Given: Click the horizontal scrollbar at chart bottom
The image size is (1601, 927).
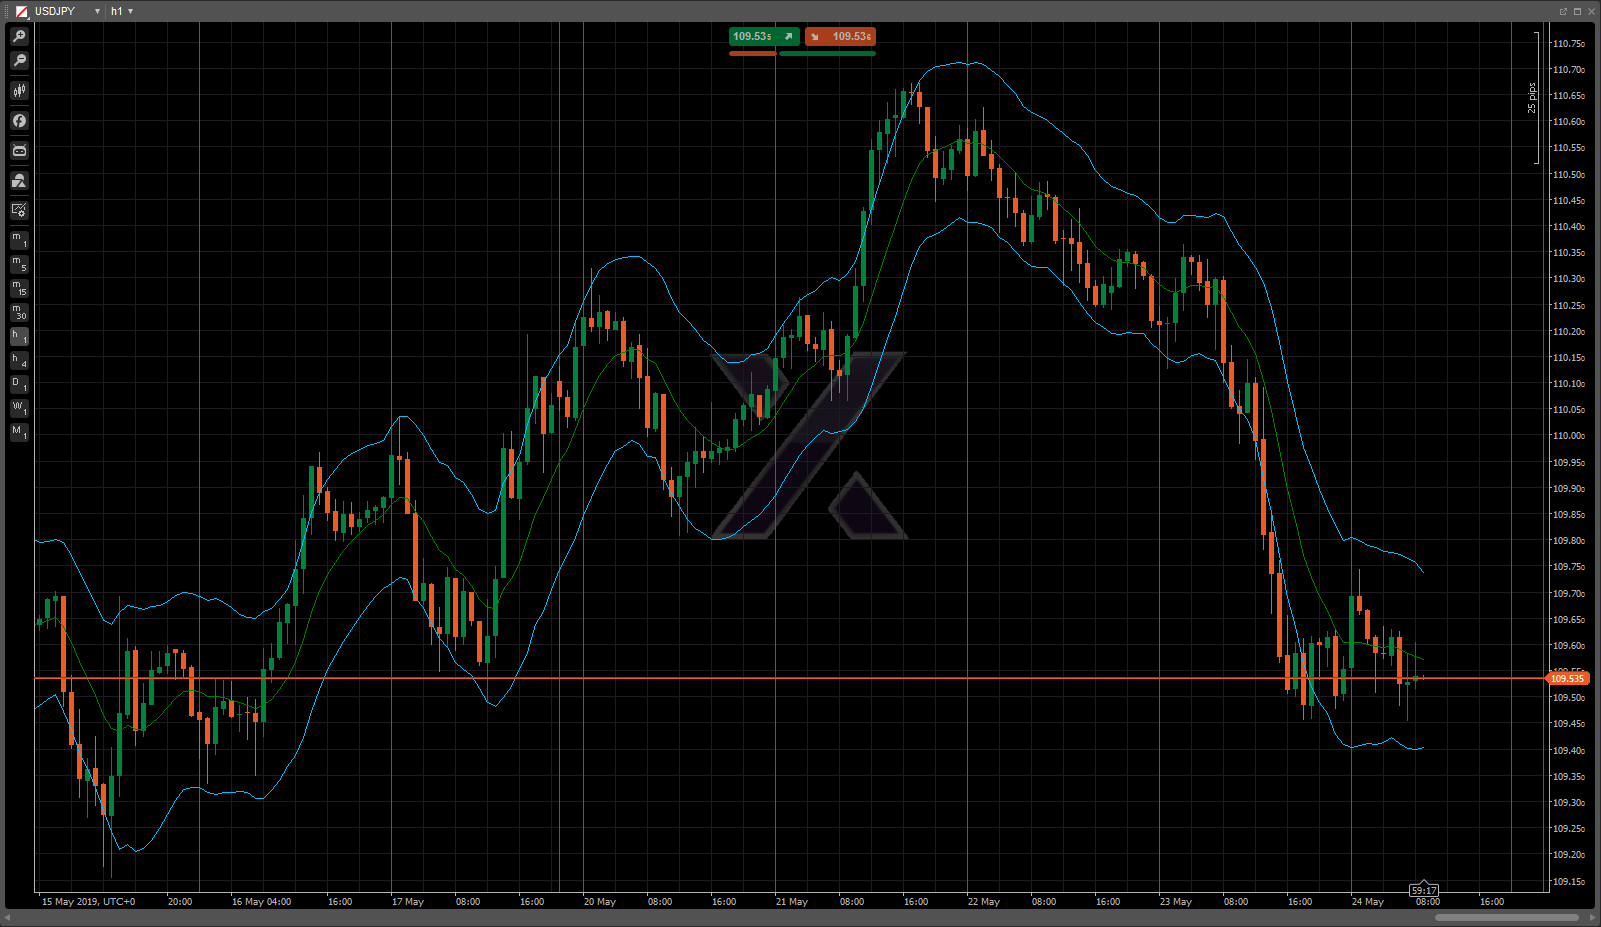Looking at the screenshot, I should [x=1506, y=917].
